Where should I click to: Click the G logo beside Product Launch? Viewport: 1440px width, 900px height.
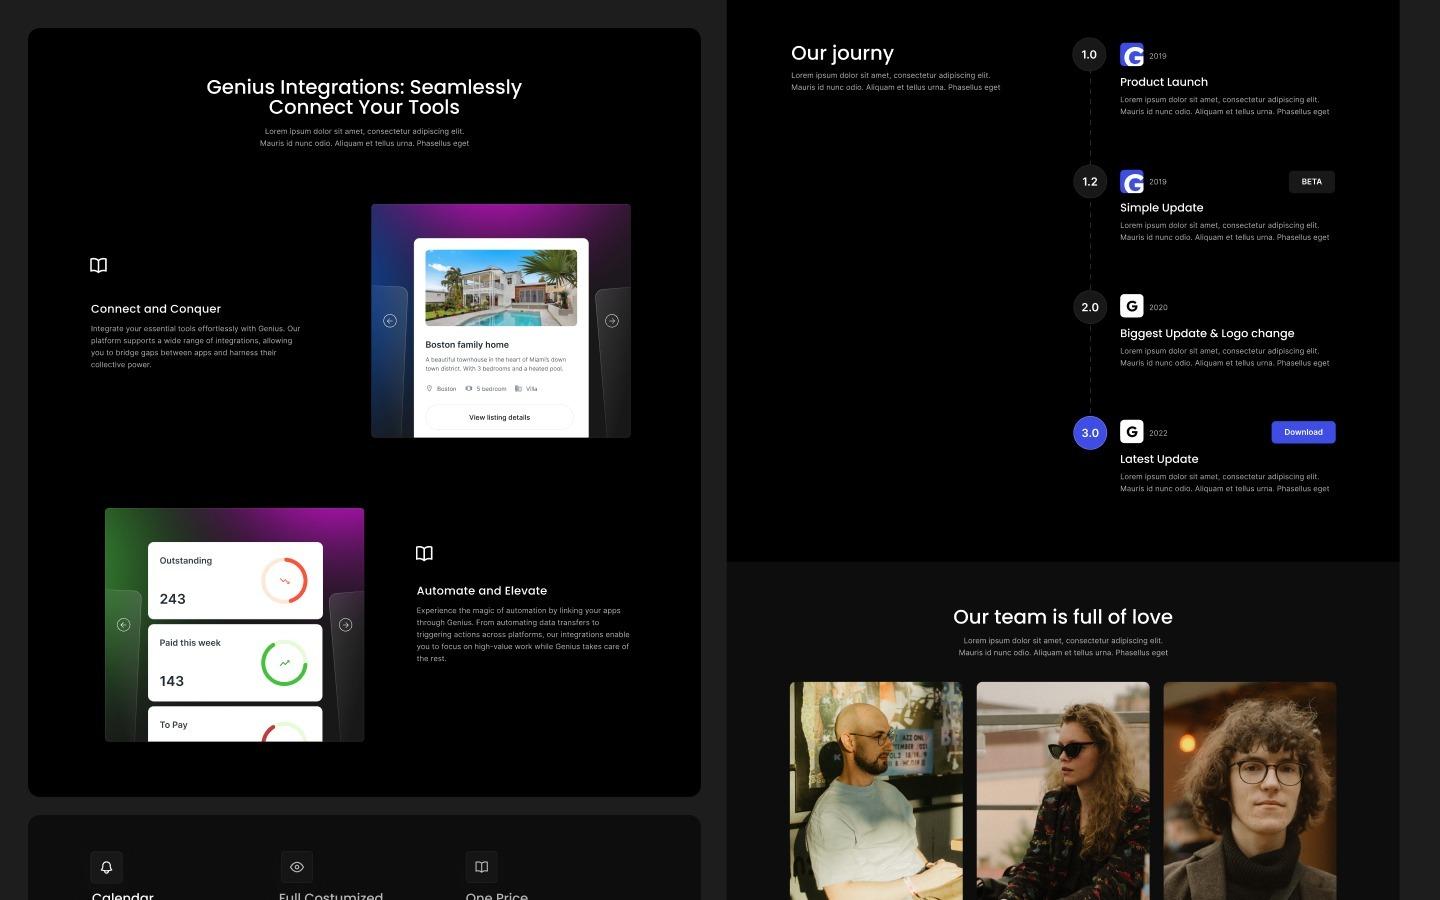click(1132, 55)
